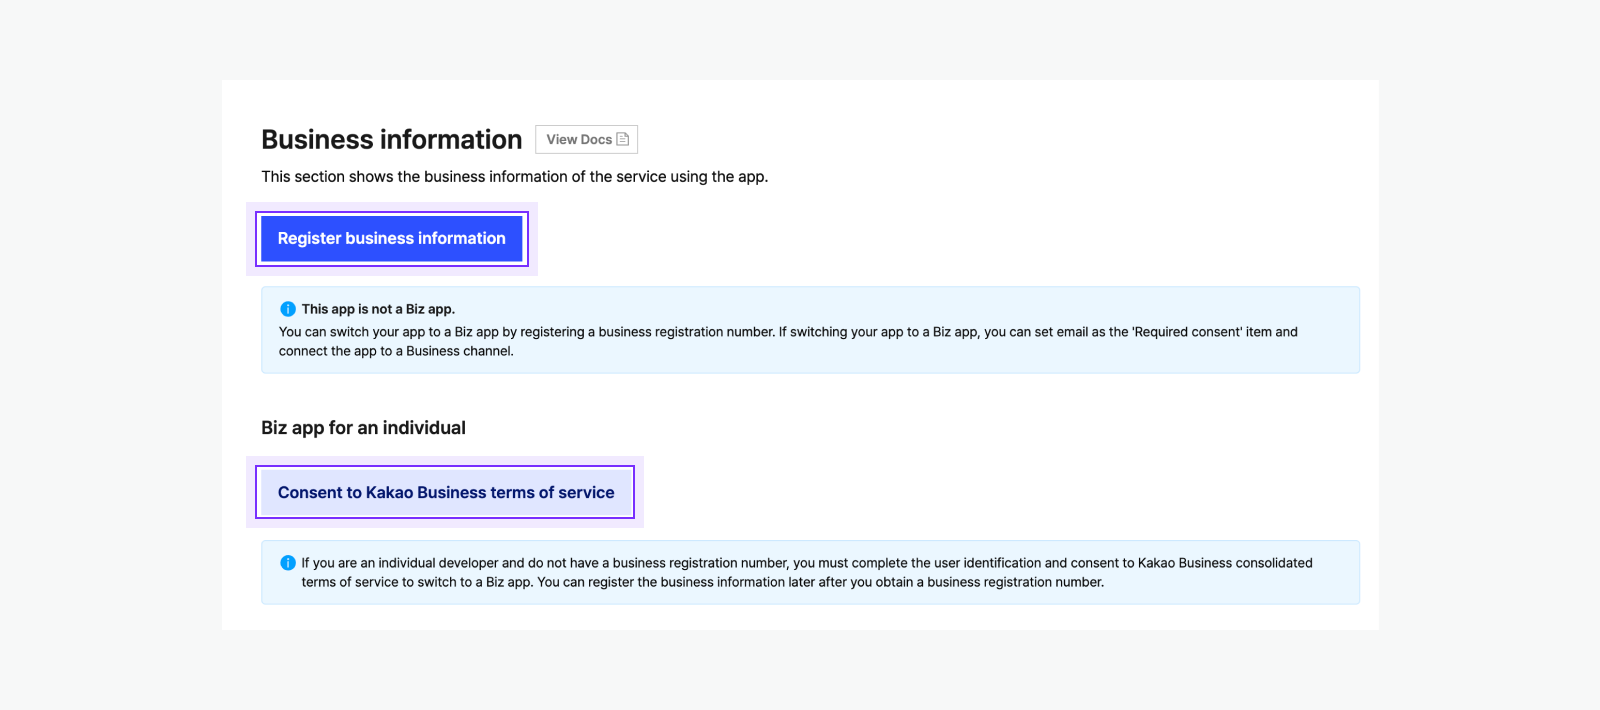Viewport: 1600px width, 710px height.
Task: Click the document icon beside View Docs
Action: pos(623,140)
